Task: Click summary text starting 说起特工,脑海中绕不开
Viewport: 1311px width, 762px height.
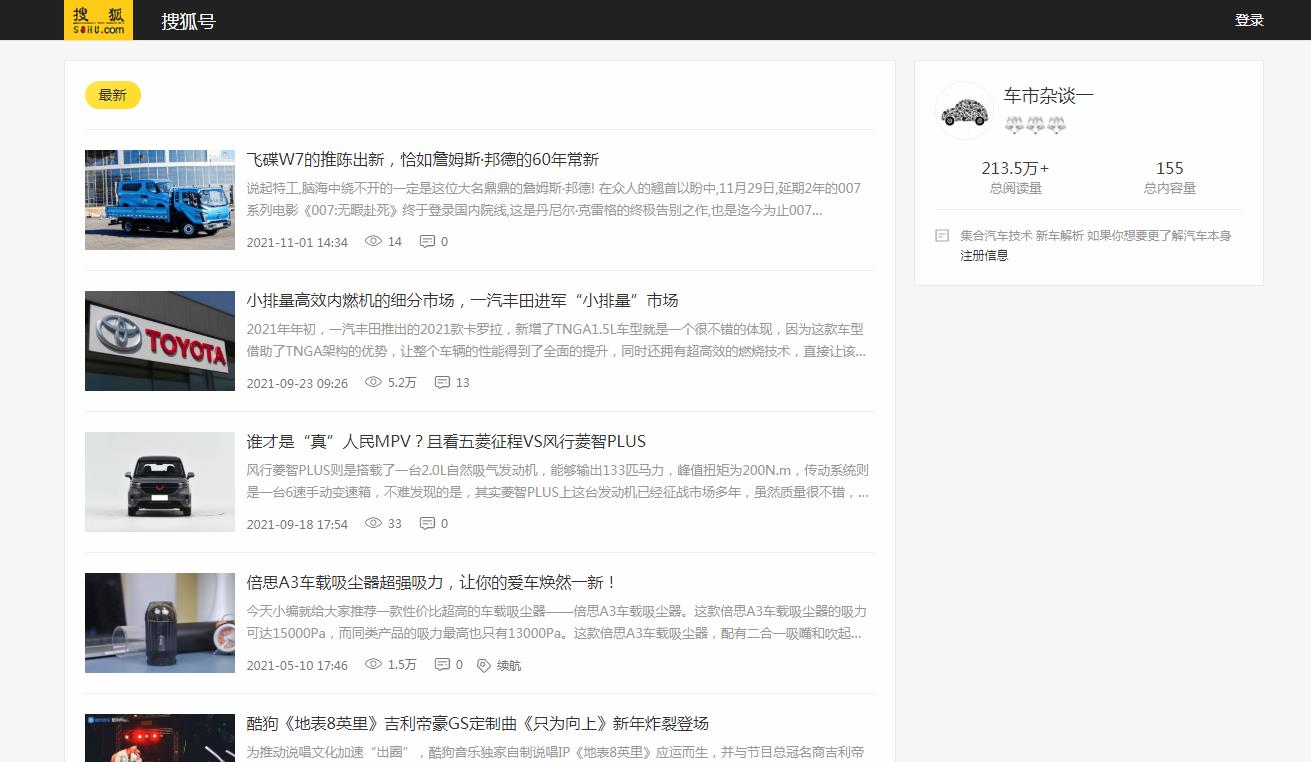Action: (554, 199)
